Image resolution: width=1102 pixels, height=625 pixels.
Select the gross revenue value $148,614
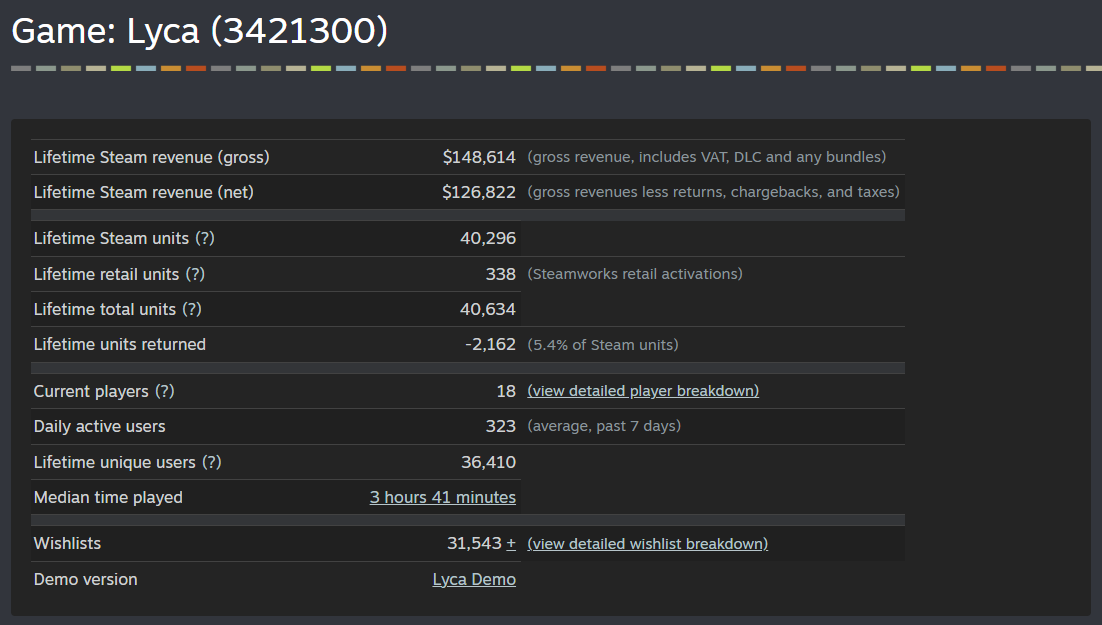click(479, 157)
